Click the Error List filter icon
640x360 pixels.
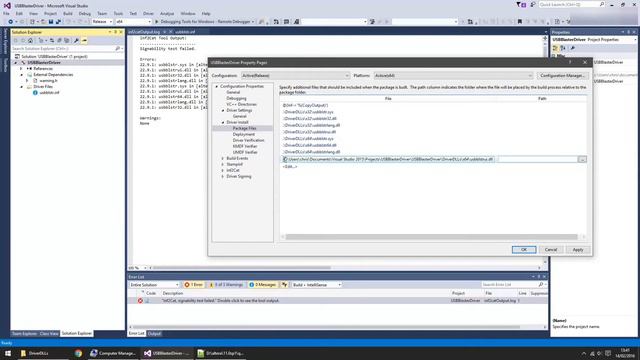pos(284,284)
